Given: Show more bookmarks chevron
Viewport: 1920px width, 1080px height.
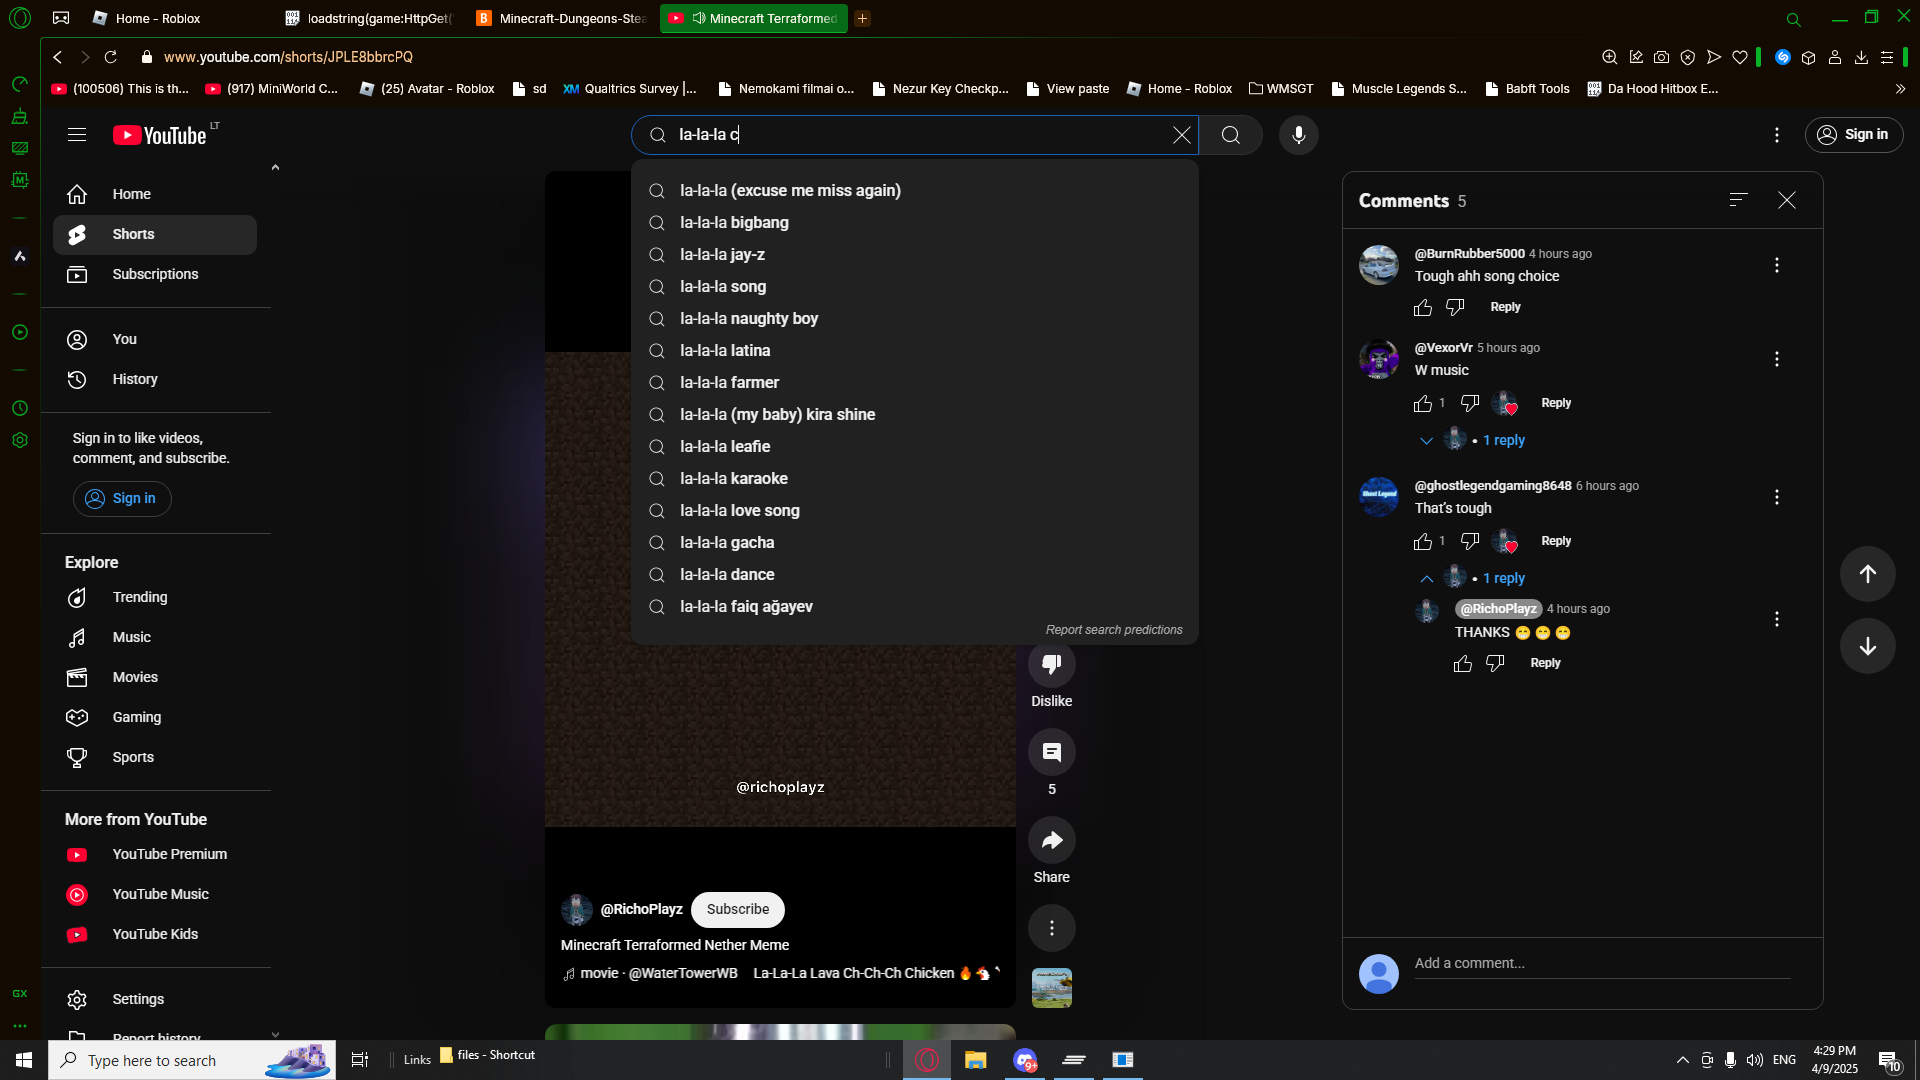Looking at the screenshot, I should click(x=1900, y=89).
